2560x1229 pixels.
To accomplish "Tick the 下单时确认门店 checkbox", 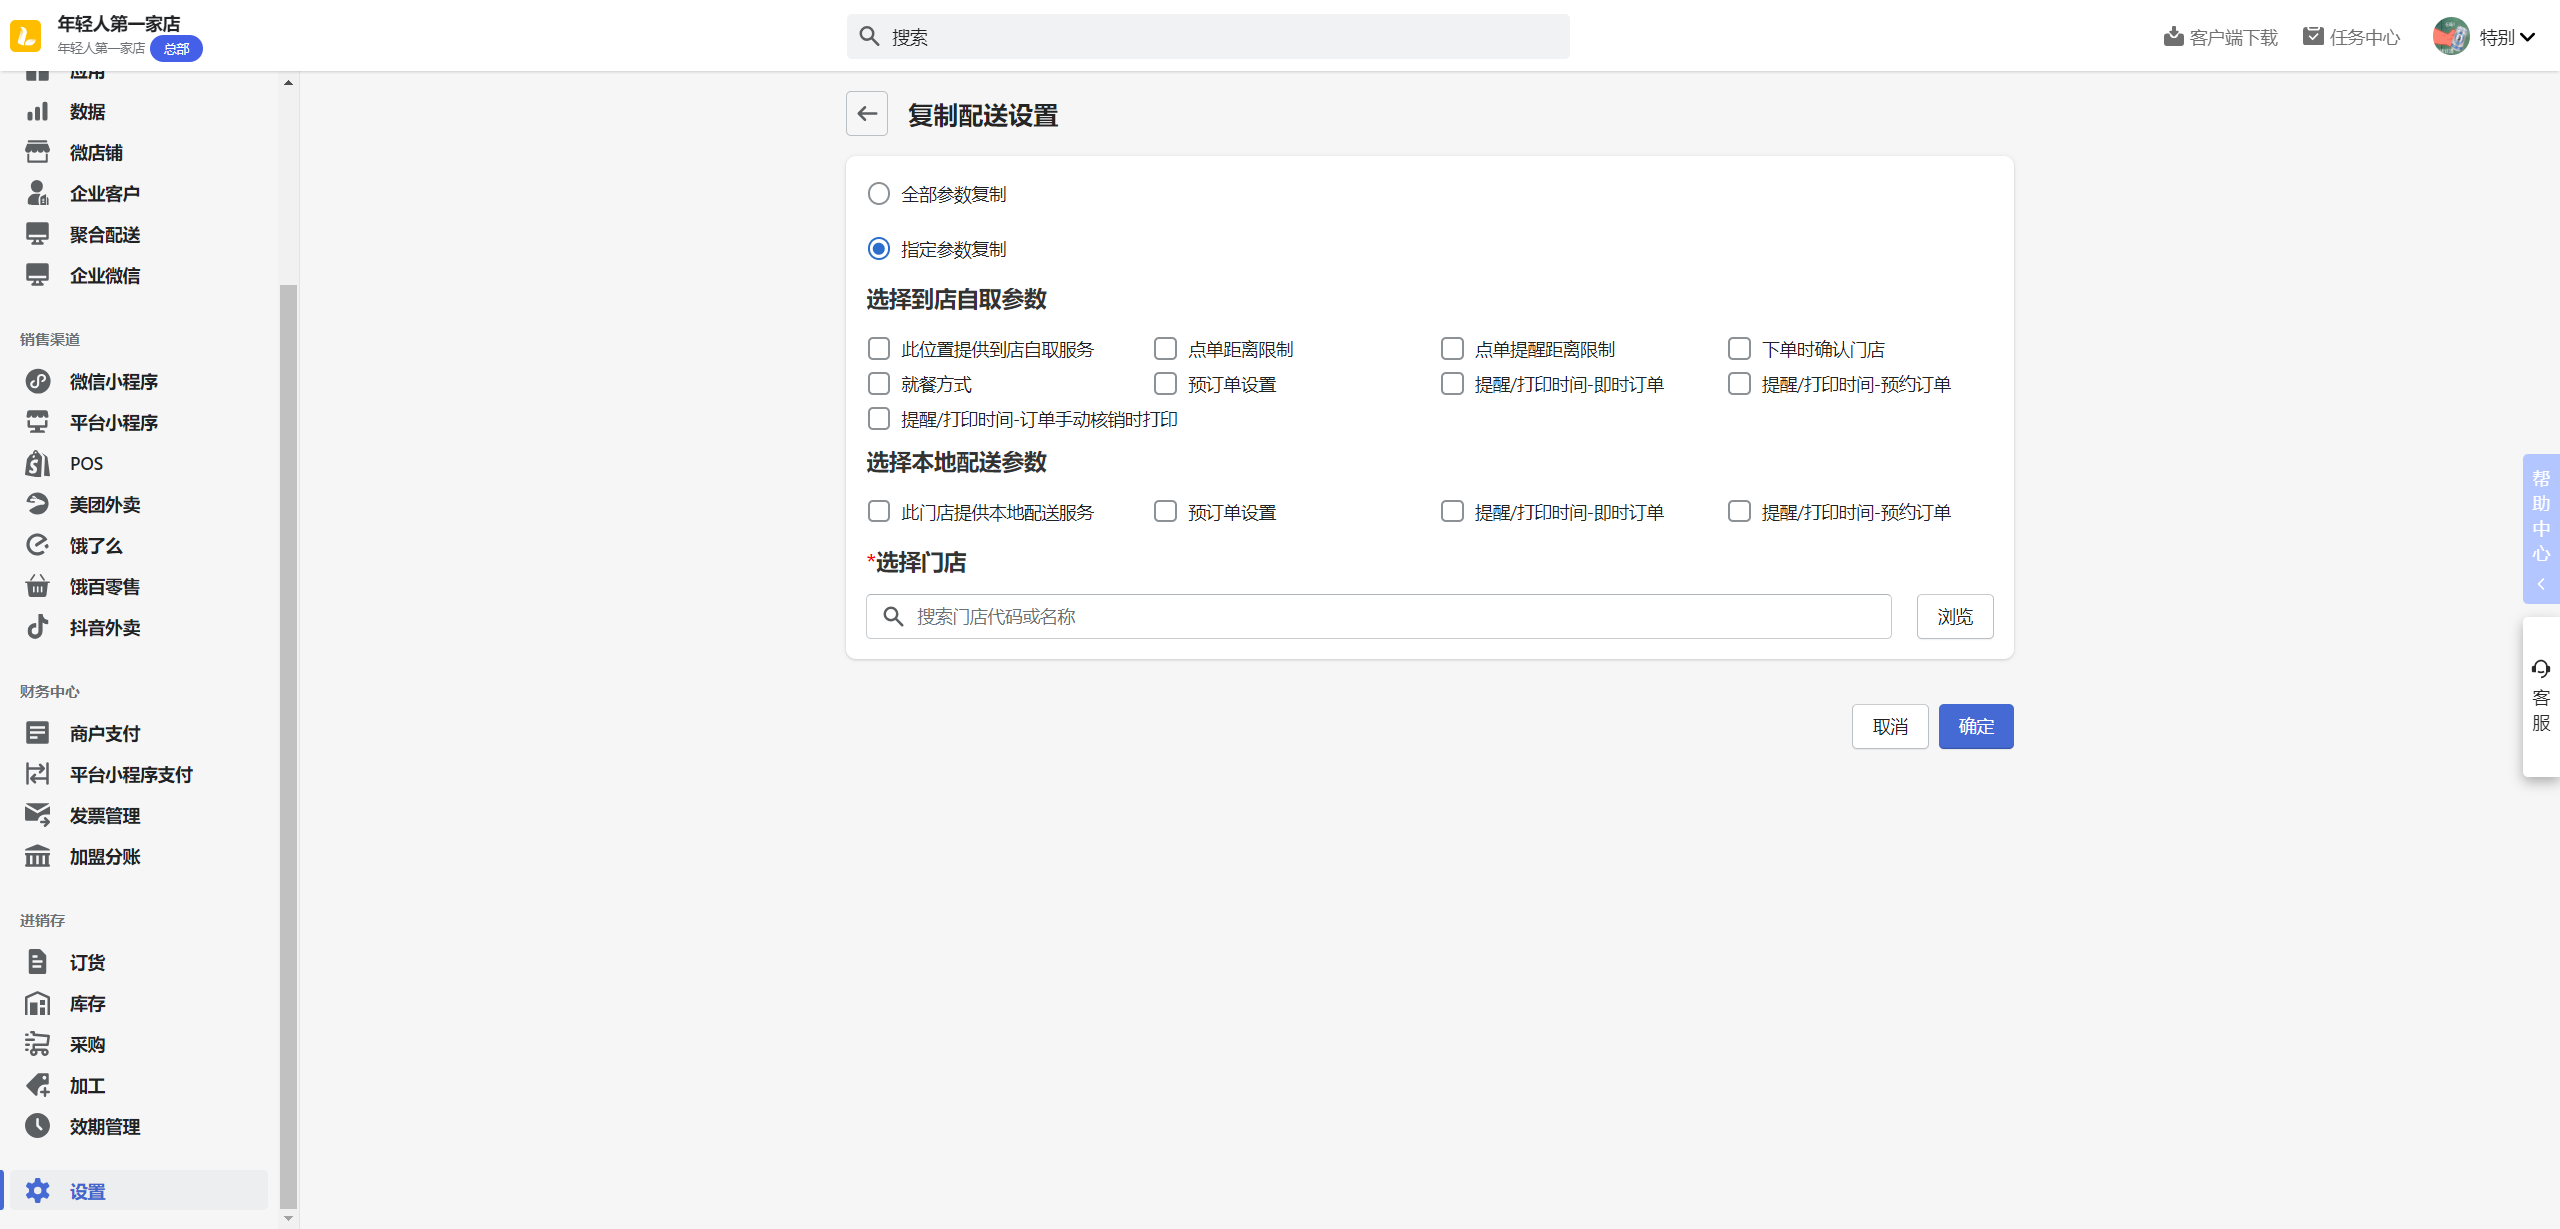I will coord(1739,349).
